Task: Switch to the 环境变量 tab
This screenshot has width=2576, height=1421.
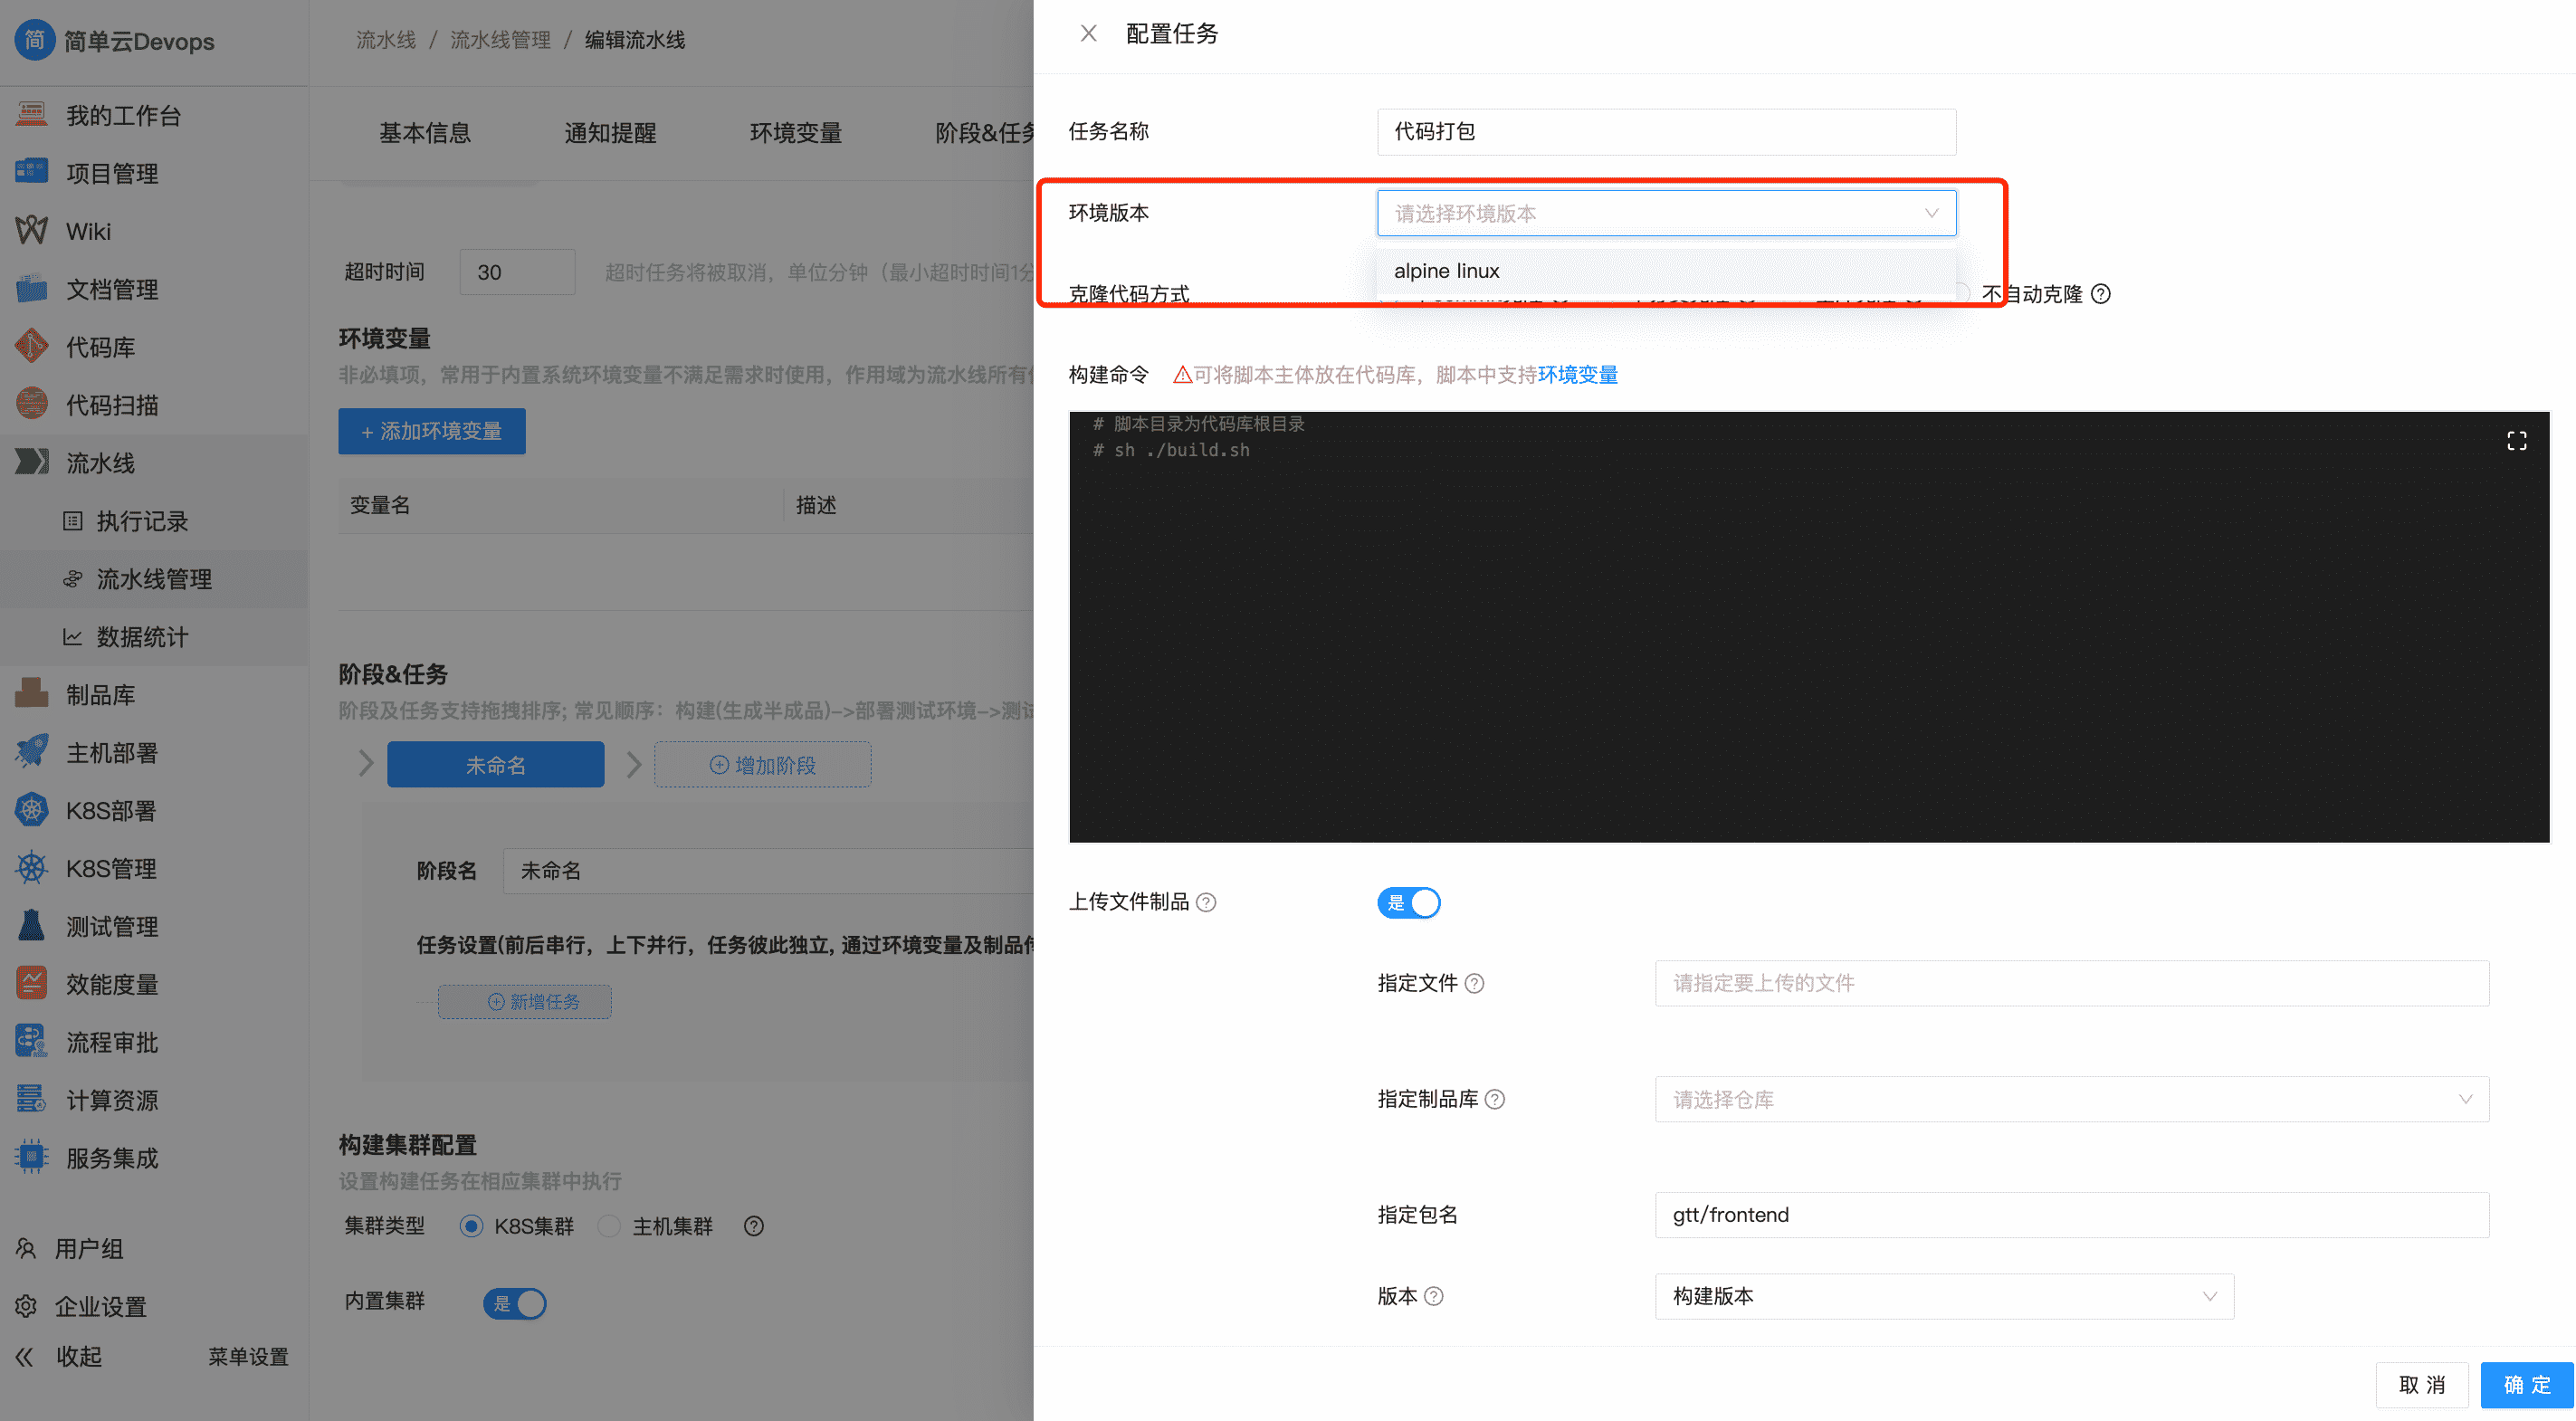Action: pyautogui.click(x=795, y=132)
